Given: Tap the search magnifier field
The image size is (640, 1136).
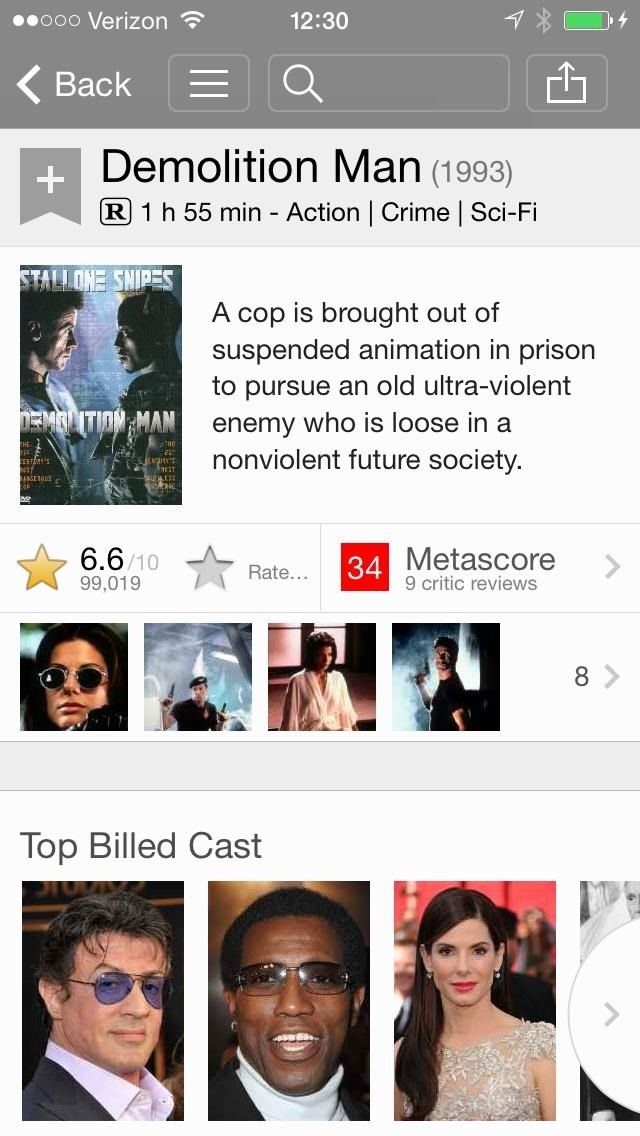Looking at the screenshot, I should 388,83.
